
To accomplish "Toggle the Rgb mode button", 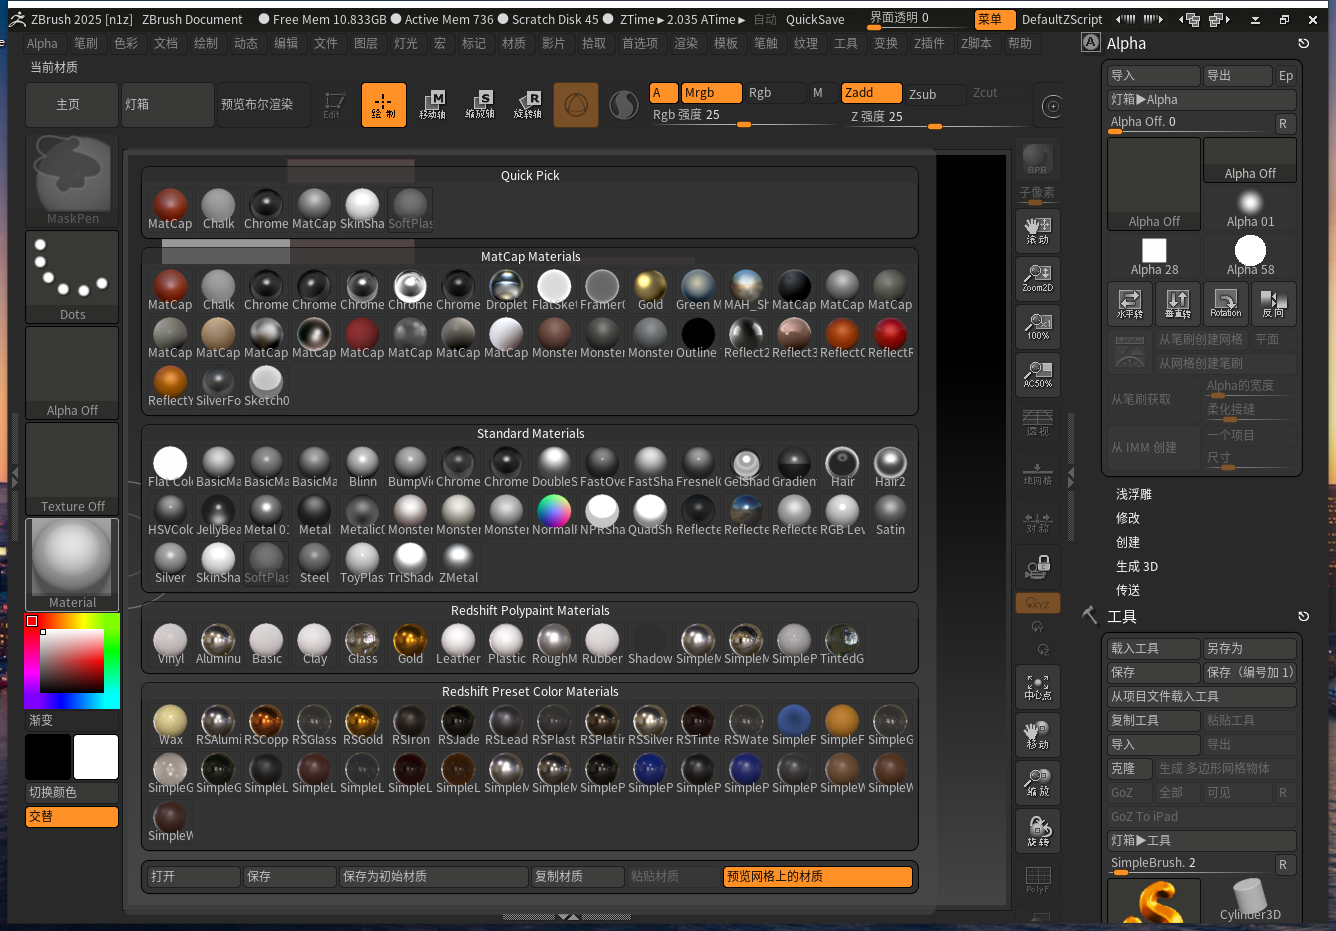I will pyautogui.click(x=775, y=93).
